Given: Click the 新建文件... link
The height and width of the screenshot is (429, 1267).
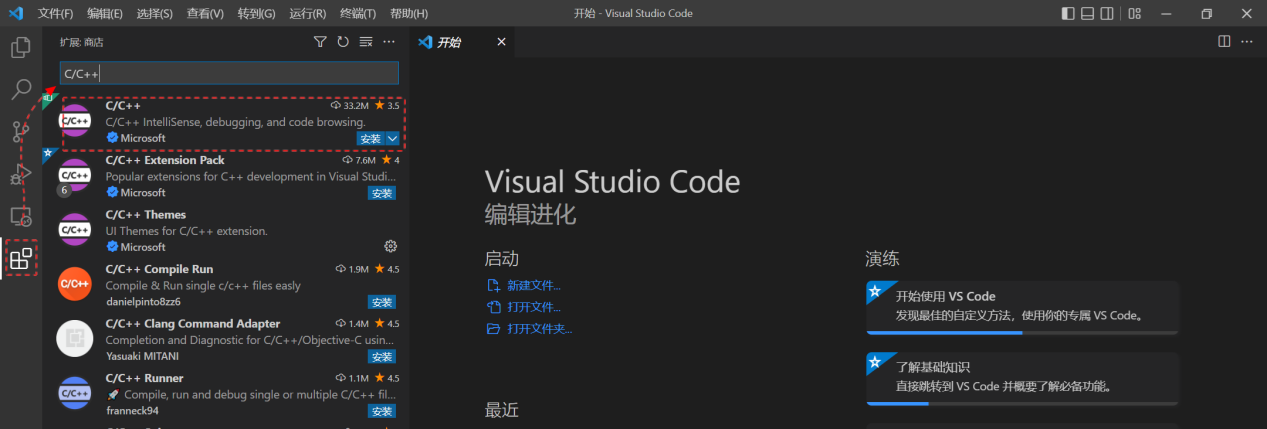Looking at the screenshot, I should 534,285.
